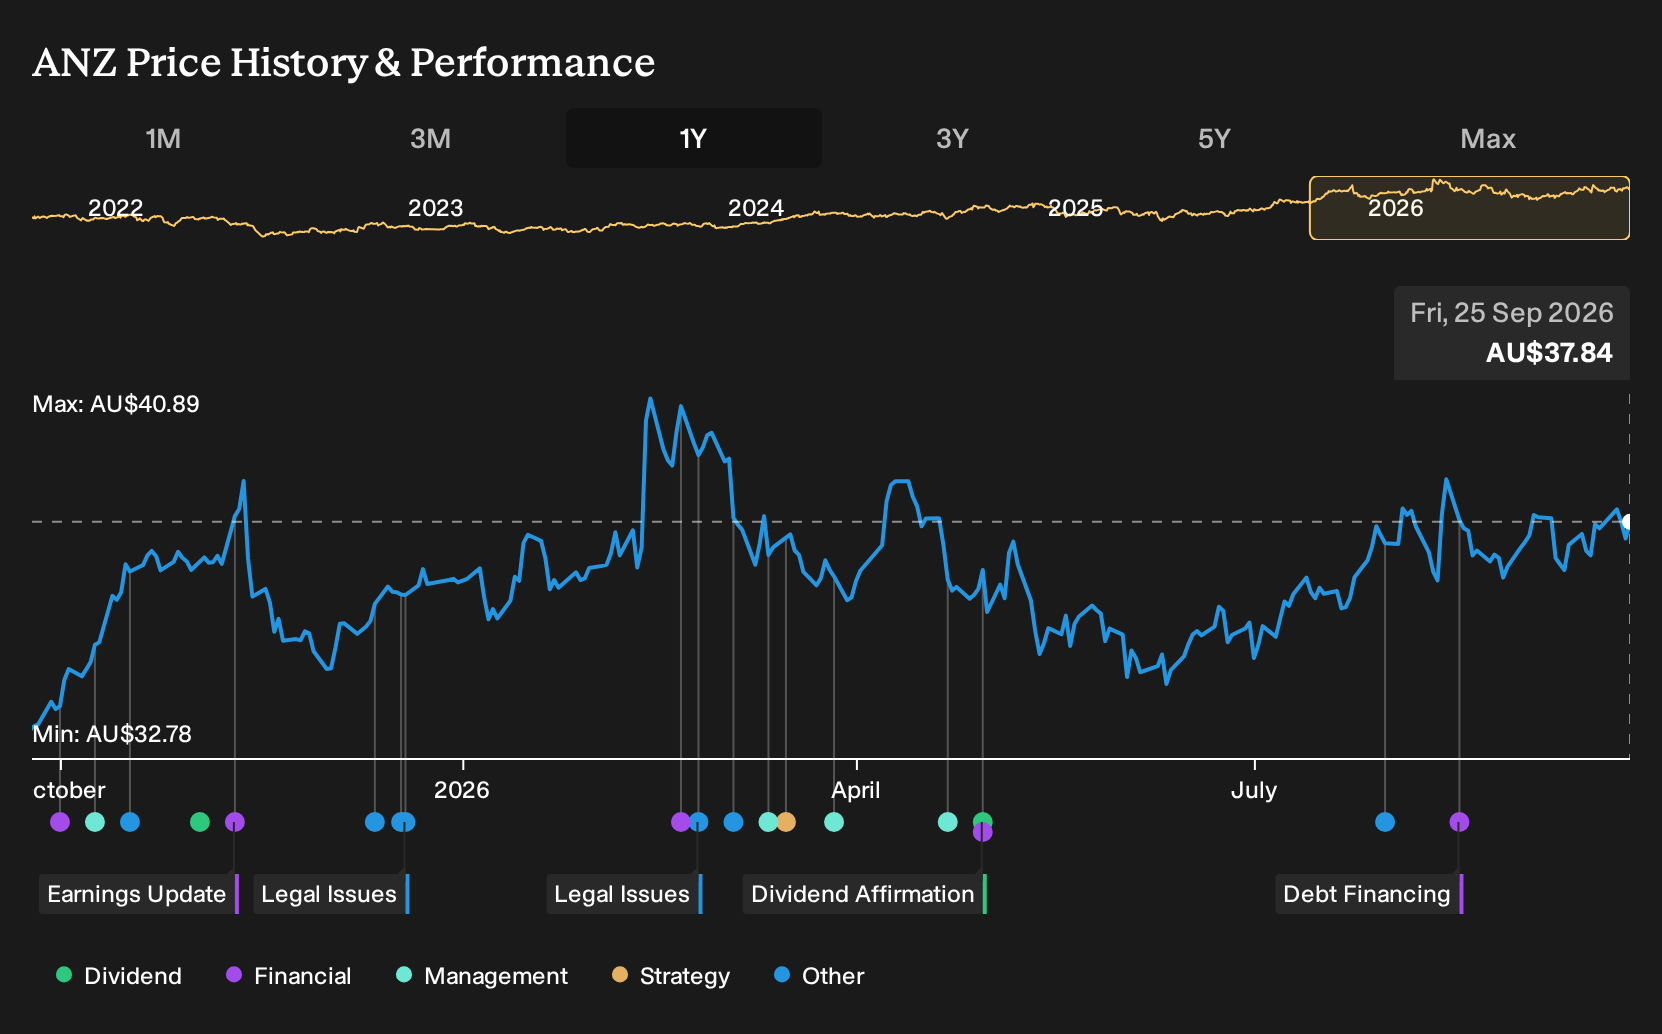Click teal dot just left of April label
This screenshot has height=1034, width=1662.
pyautogui.click(x=834, y=822)
